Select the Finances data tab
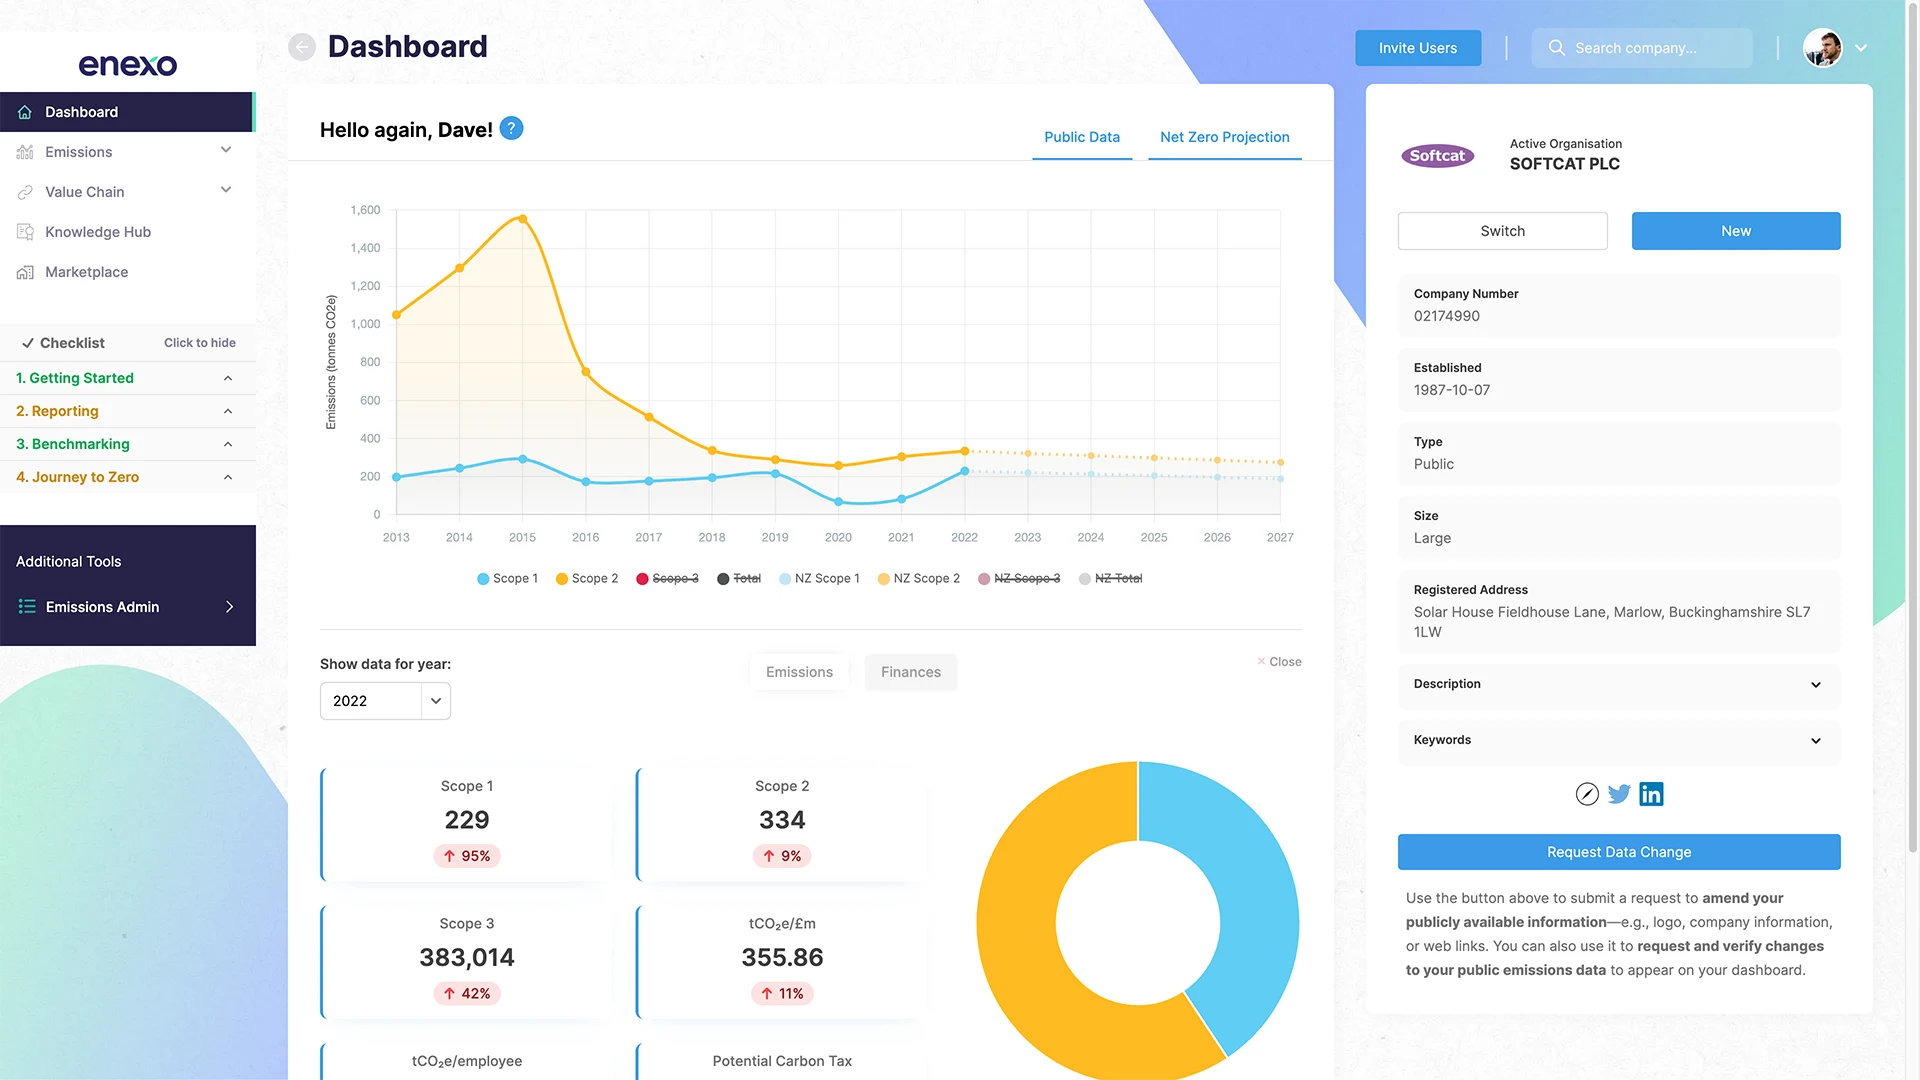Viewport: 1920px width, 1080px height. point(911,672)
